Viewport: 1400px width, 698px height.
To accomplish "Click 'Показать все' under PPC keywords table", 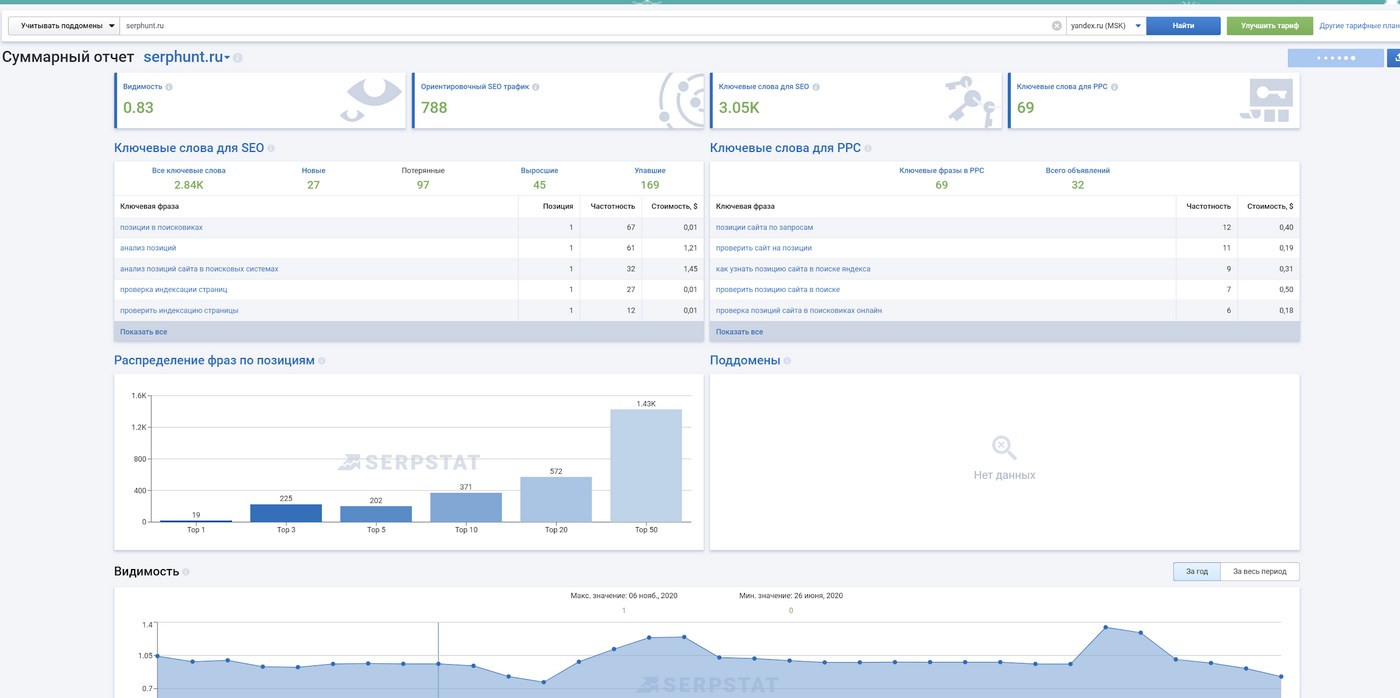I will [740, 332].
